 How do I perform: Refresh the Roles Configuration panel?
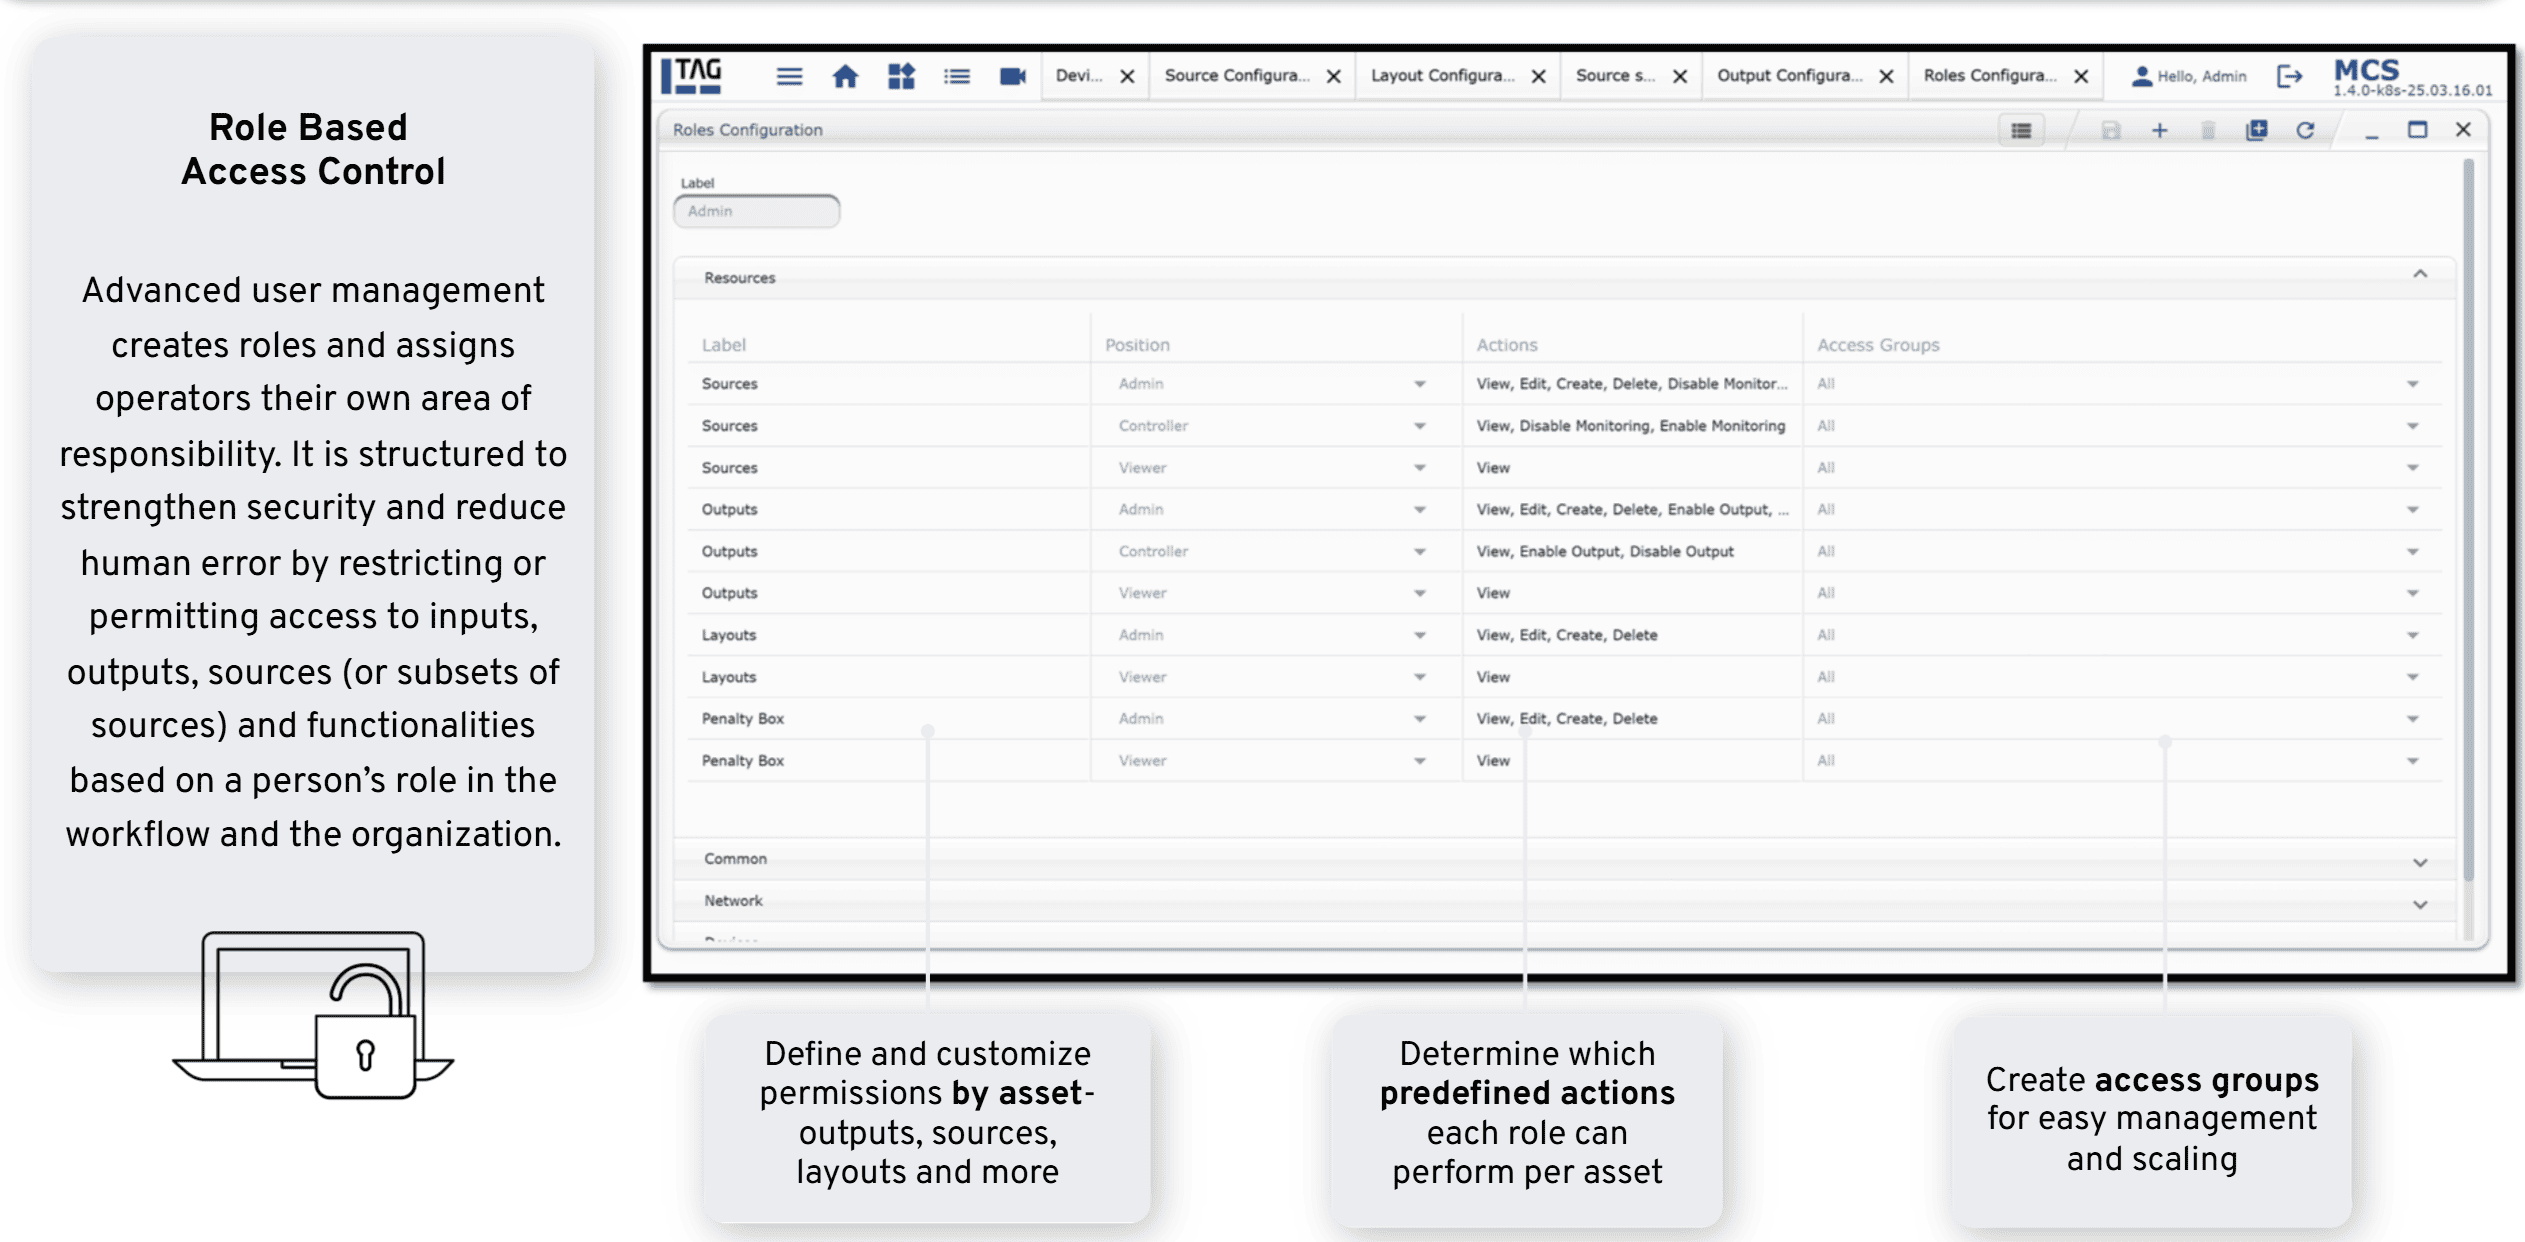pyautogui.click(x=2305, y=130)
